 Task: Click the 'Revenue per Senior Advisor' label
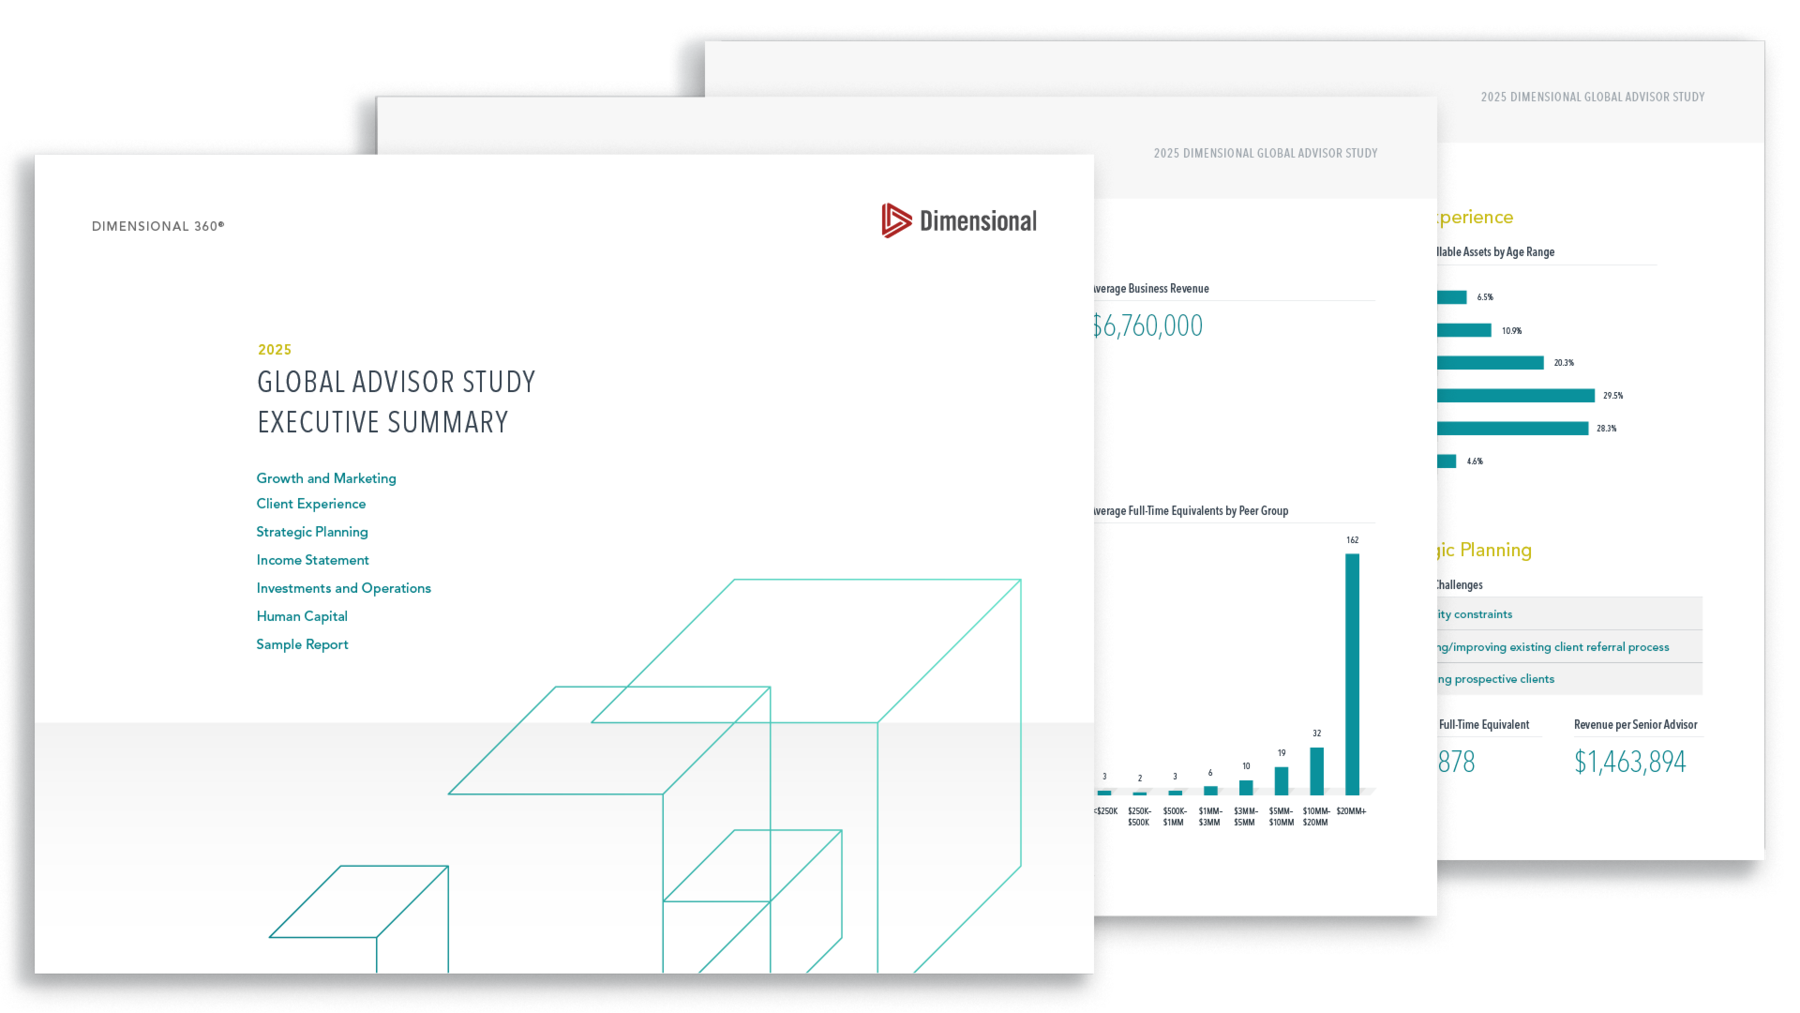pyautogui.click(x=1636, y=725)
